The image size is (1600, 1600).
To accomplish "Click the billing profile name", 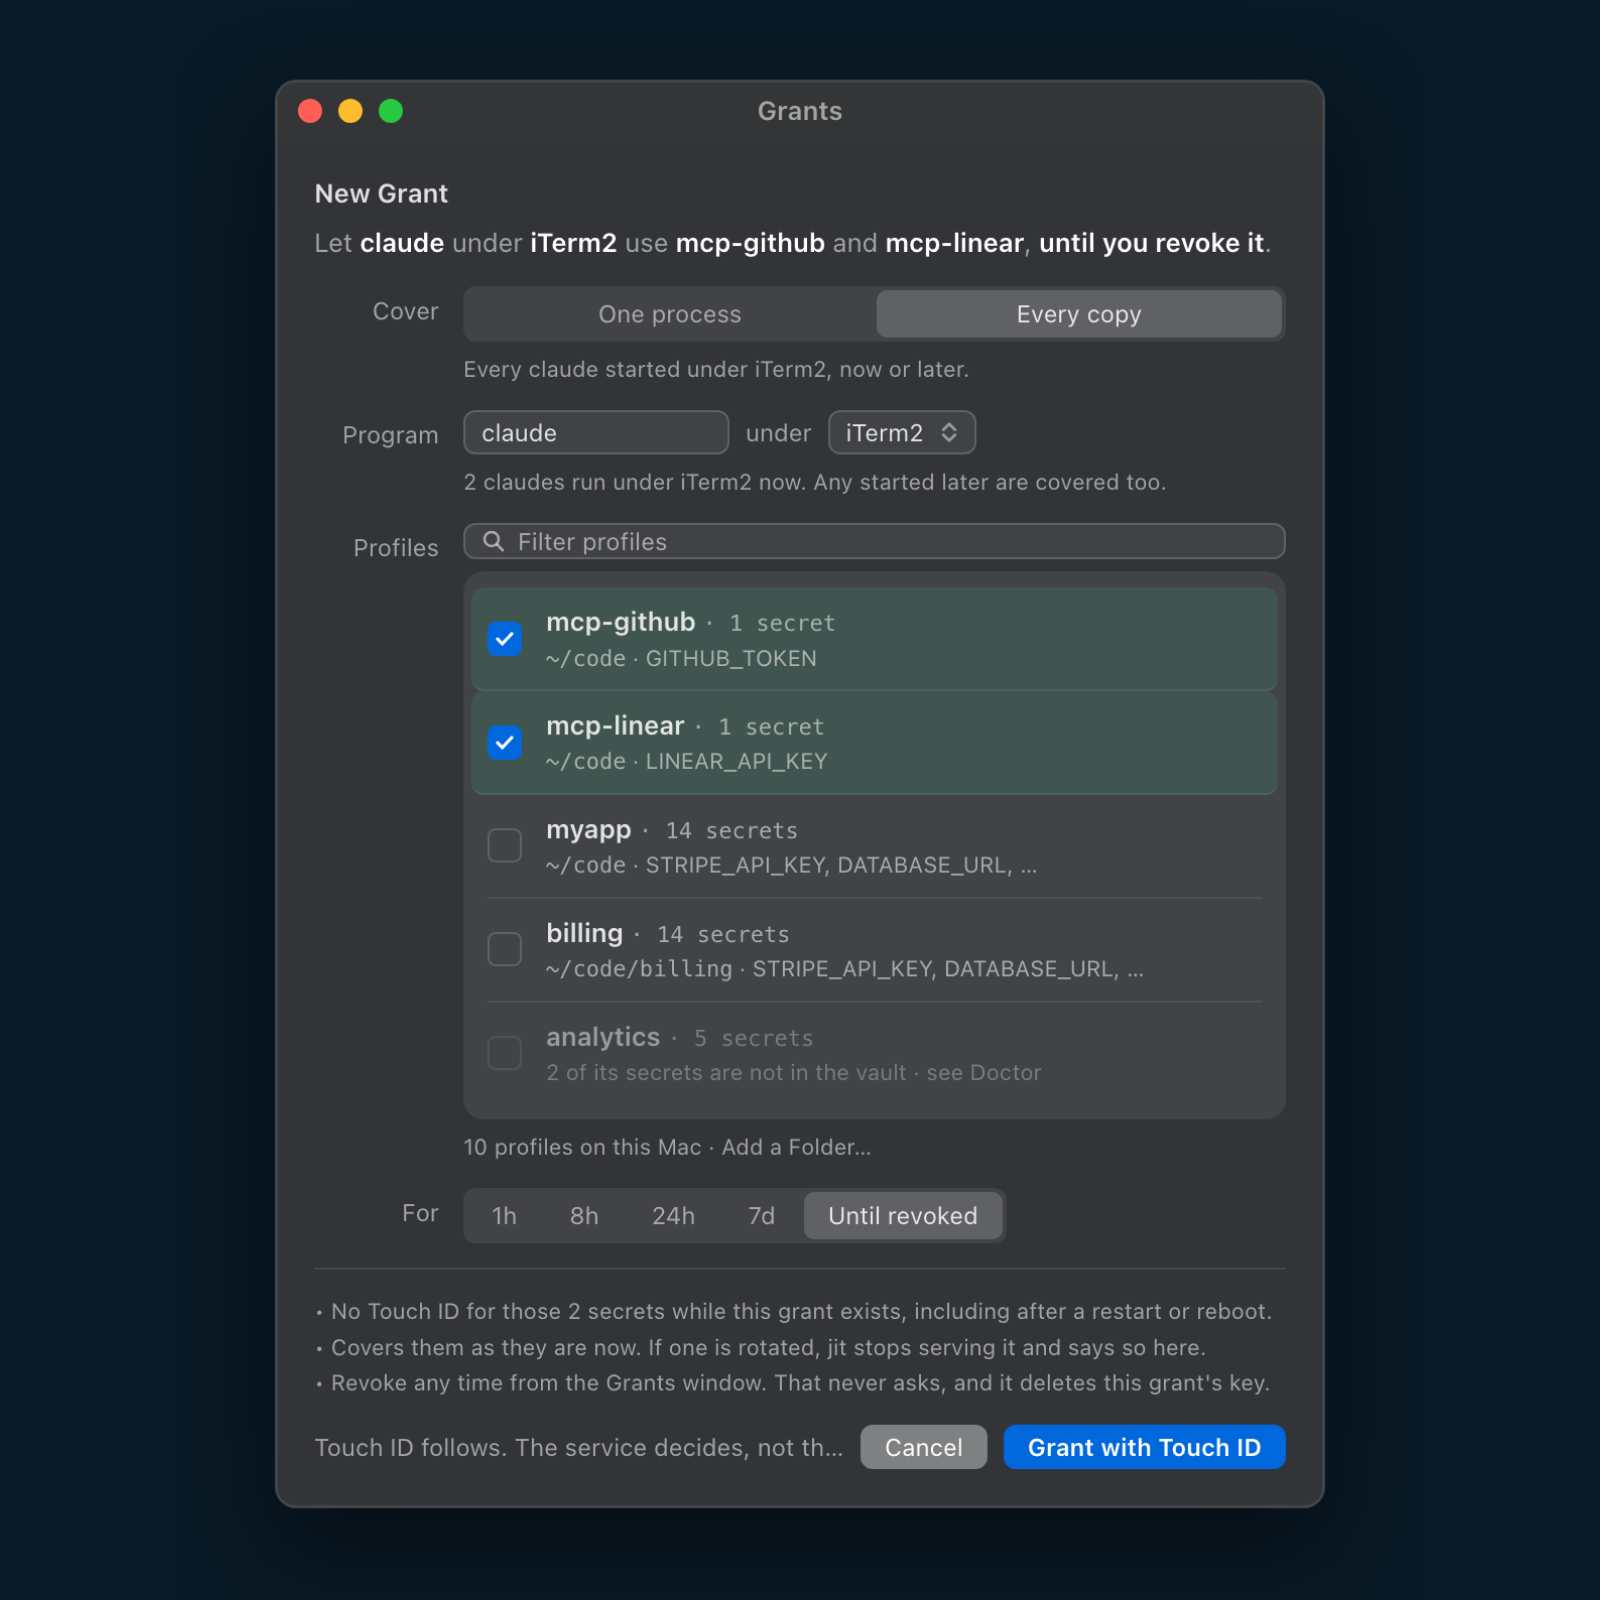I will click(x=584, y=933).
